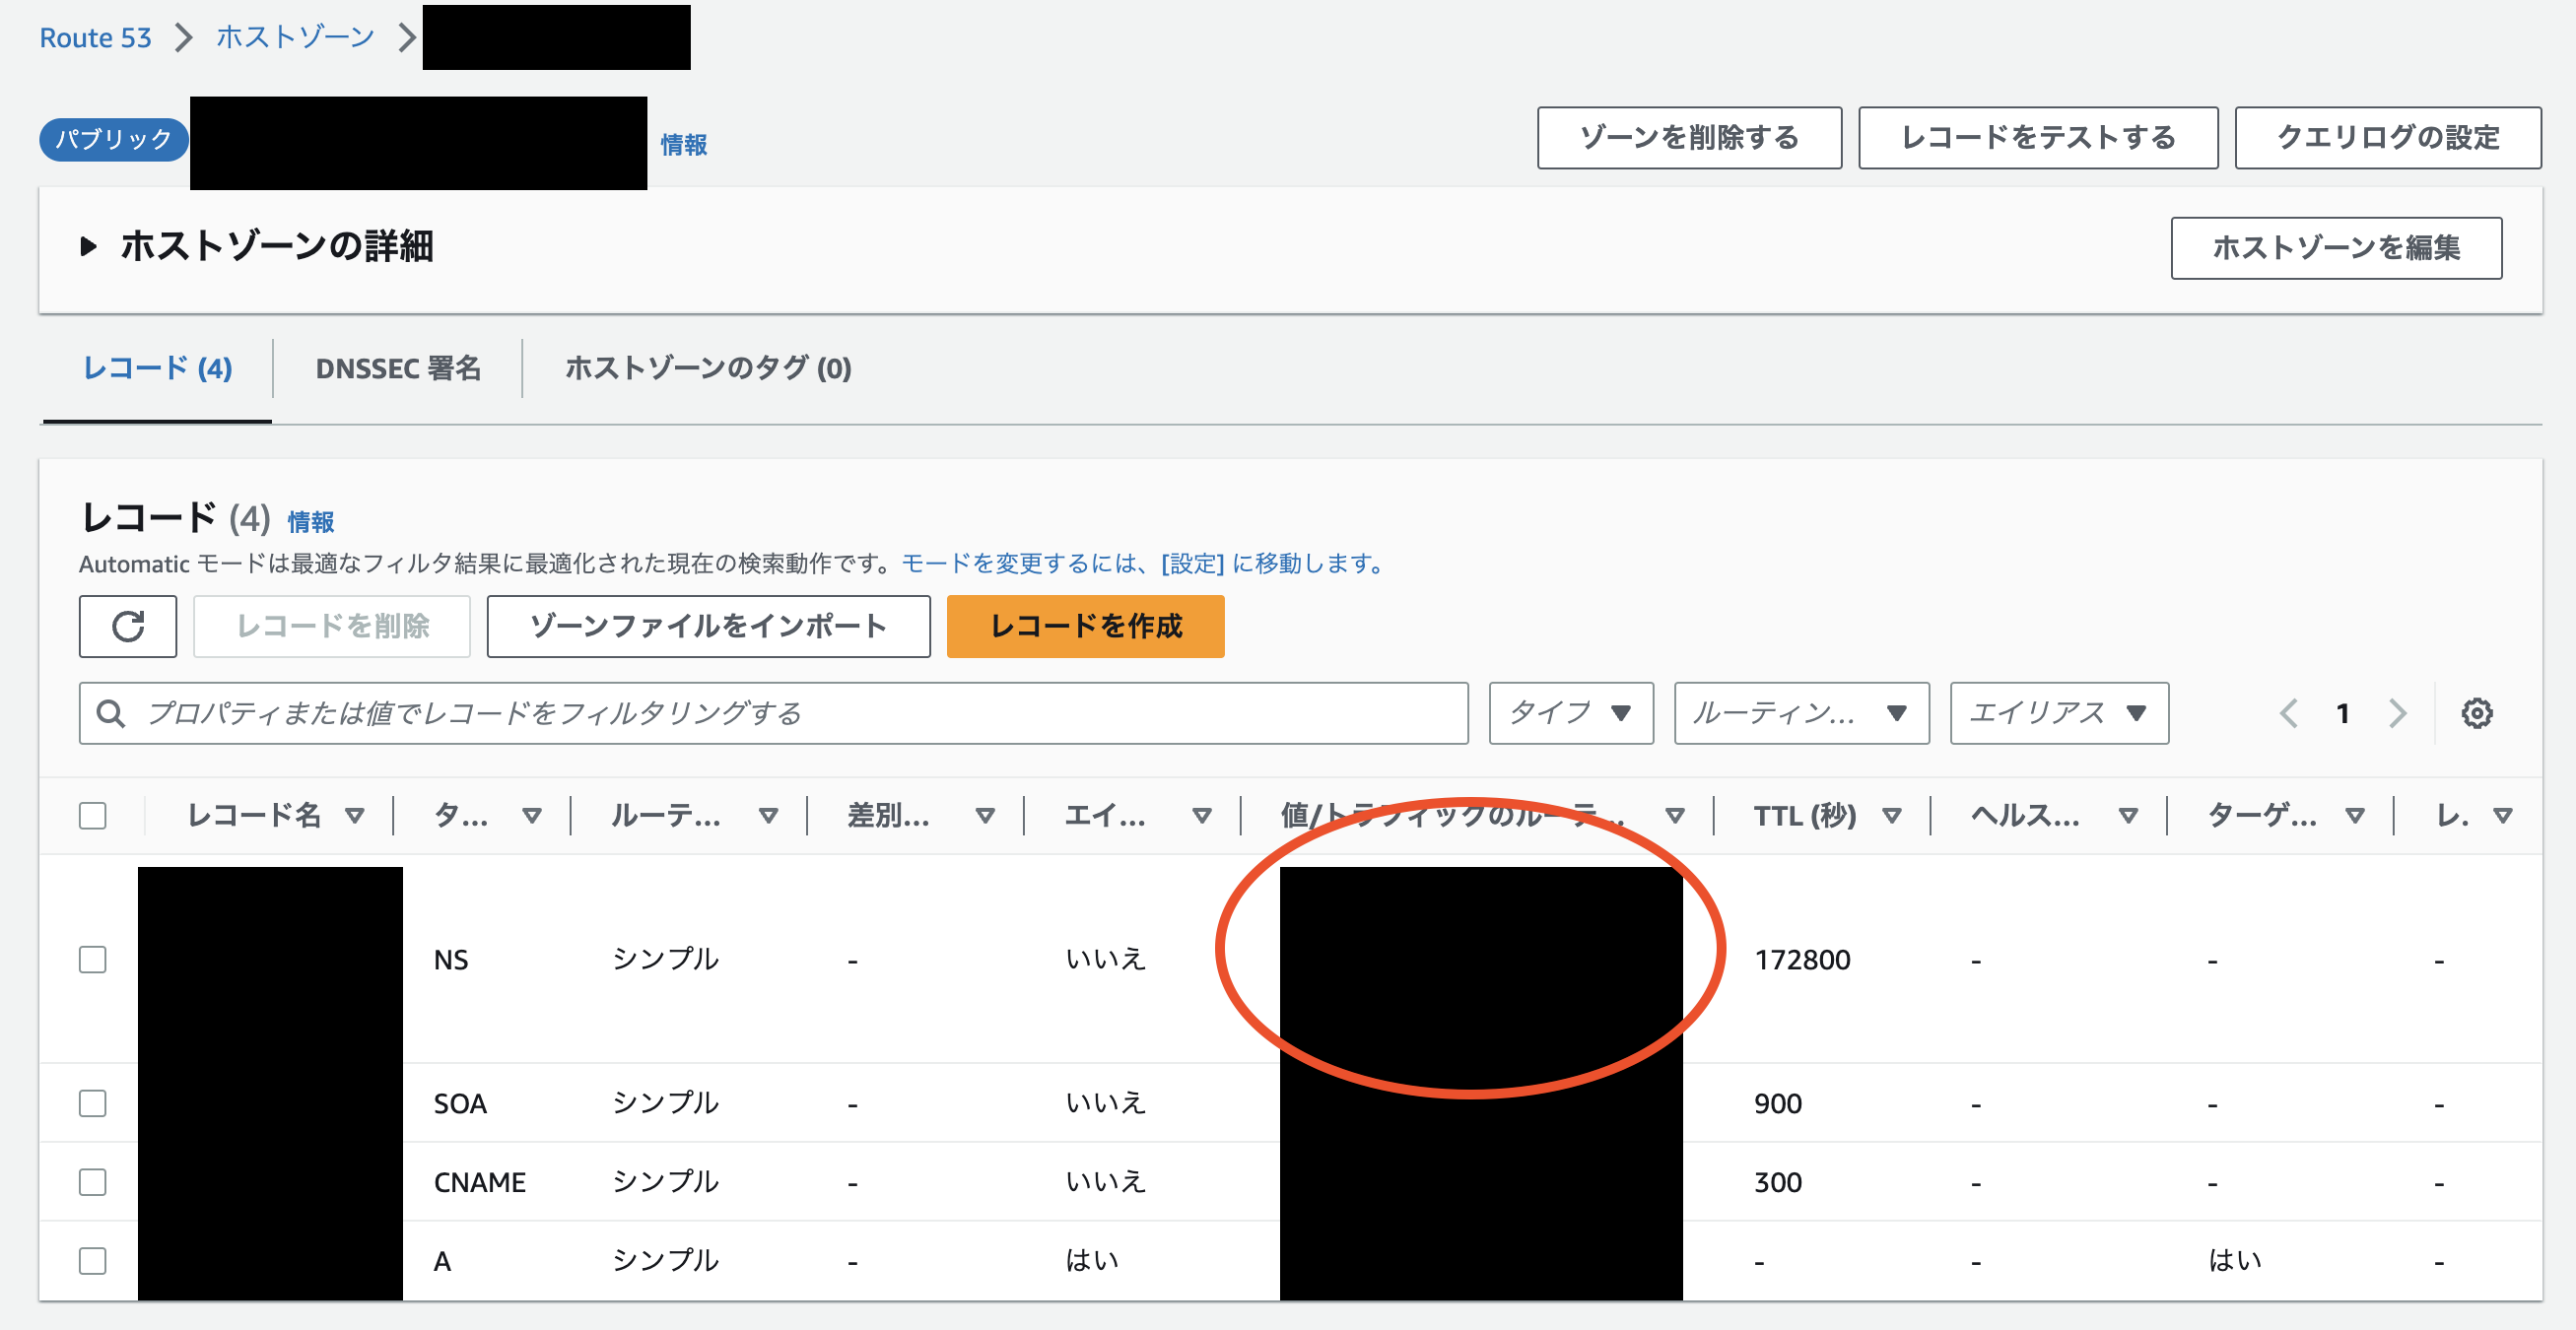The height and width of the screenshot is (1330, 2576).
Task: Open the エイリアス filter dropdown
Action: [2057, 713]
